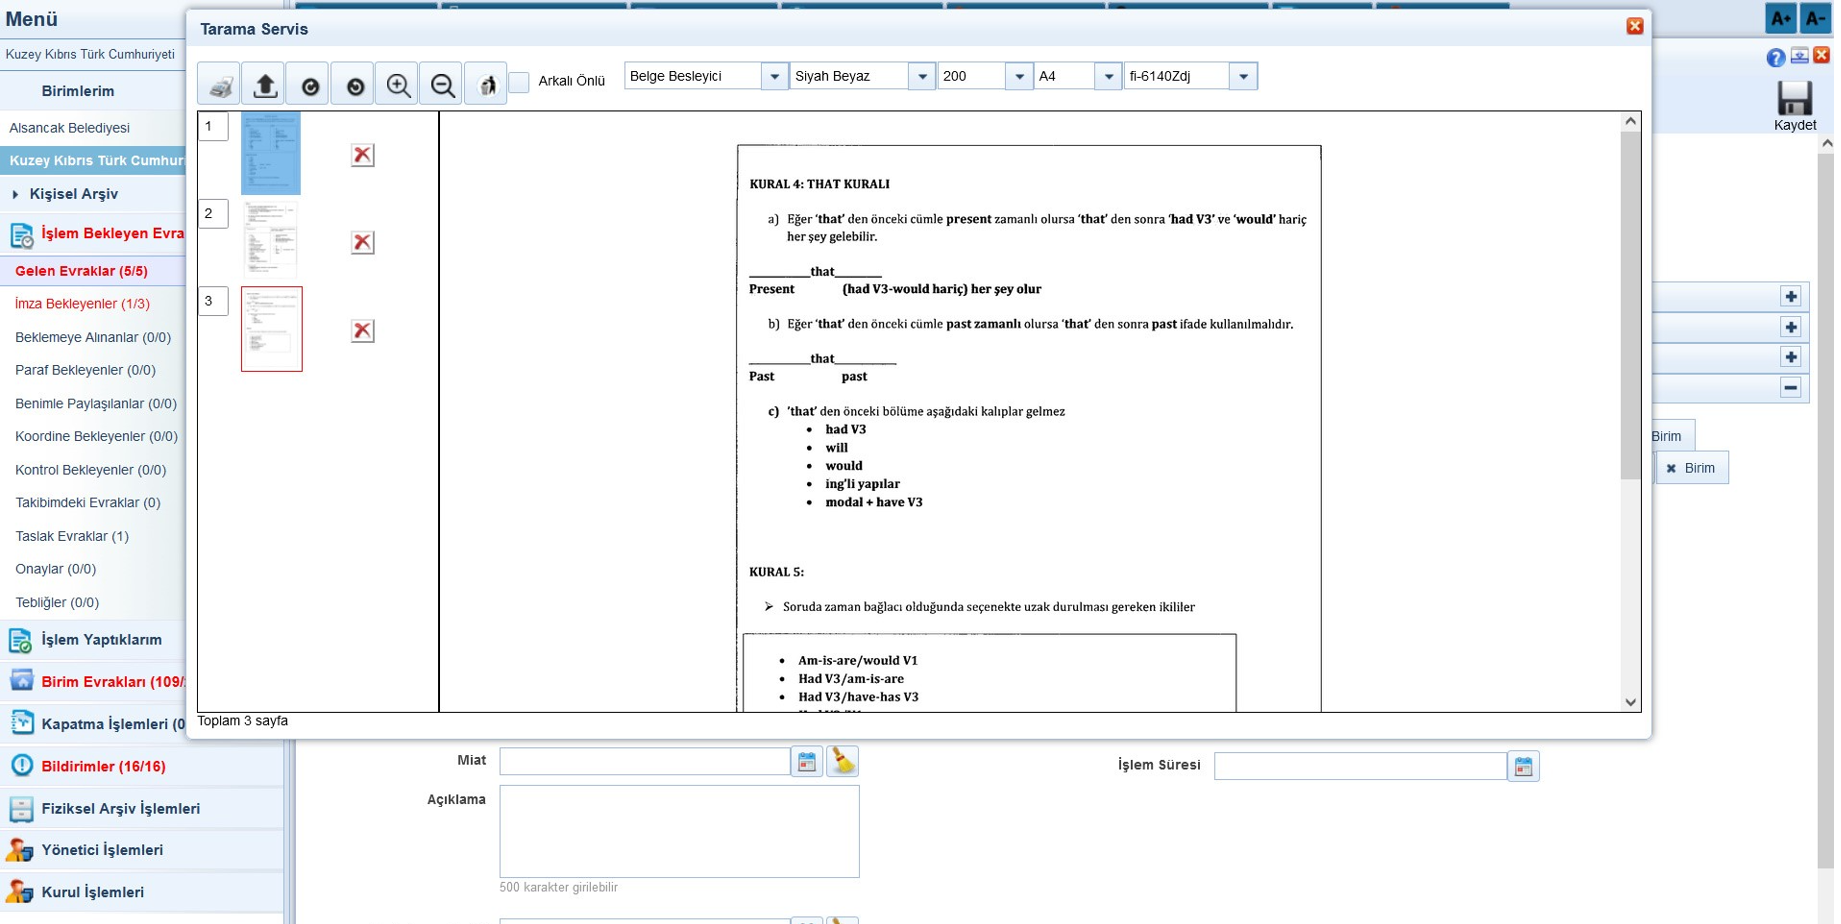Screen dimensions: 1841x924
Task: Click the trash bin icon in toolbar
Action: click(x=486, y=86)
